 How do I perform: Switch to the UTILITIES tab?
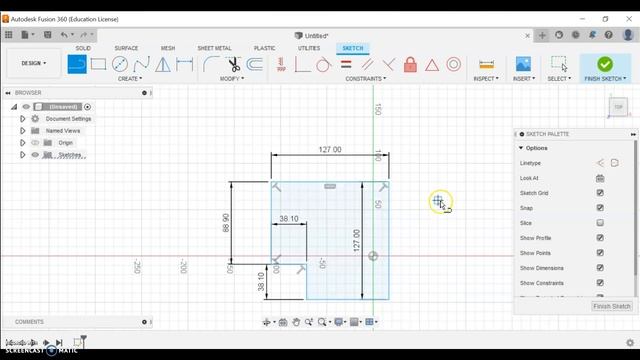click(x=309, y=48)
